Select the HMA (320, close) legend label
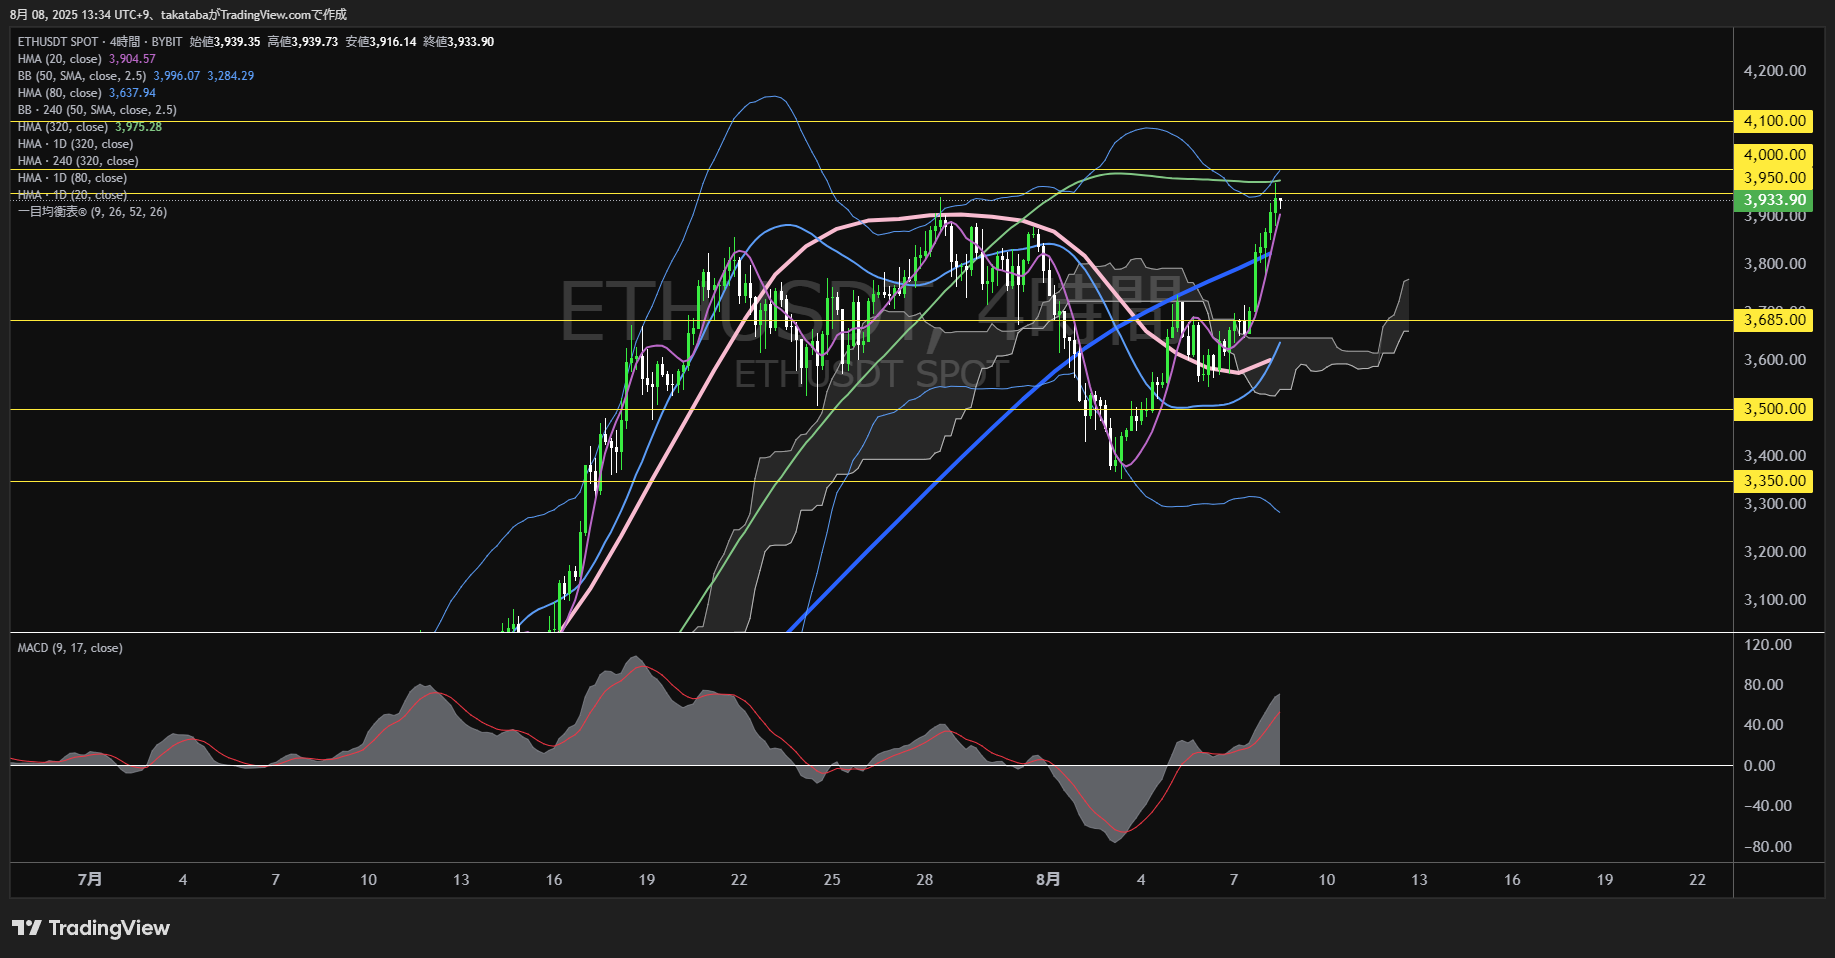This screenshot has width=1835, height=958. (x=63, y=127)
